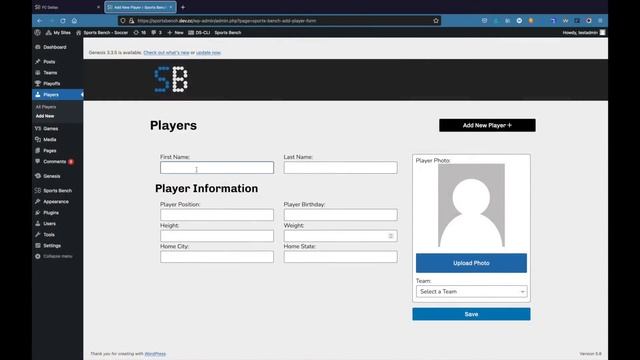
Task: Focus the Home State input field
Action: tap(340, 257)
